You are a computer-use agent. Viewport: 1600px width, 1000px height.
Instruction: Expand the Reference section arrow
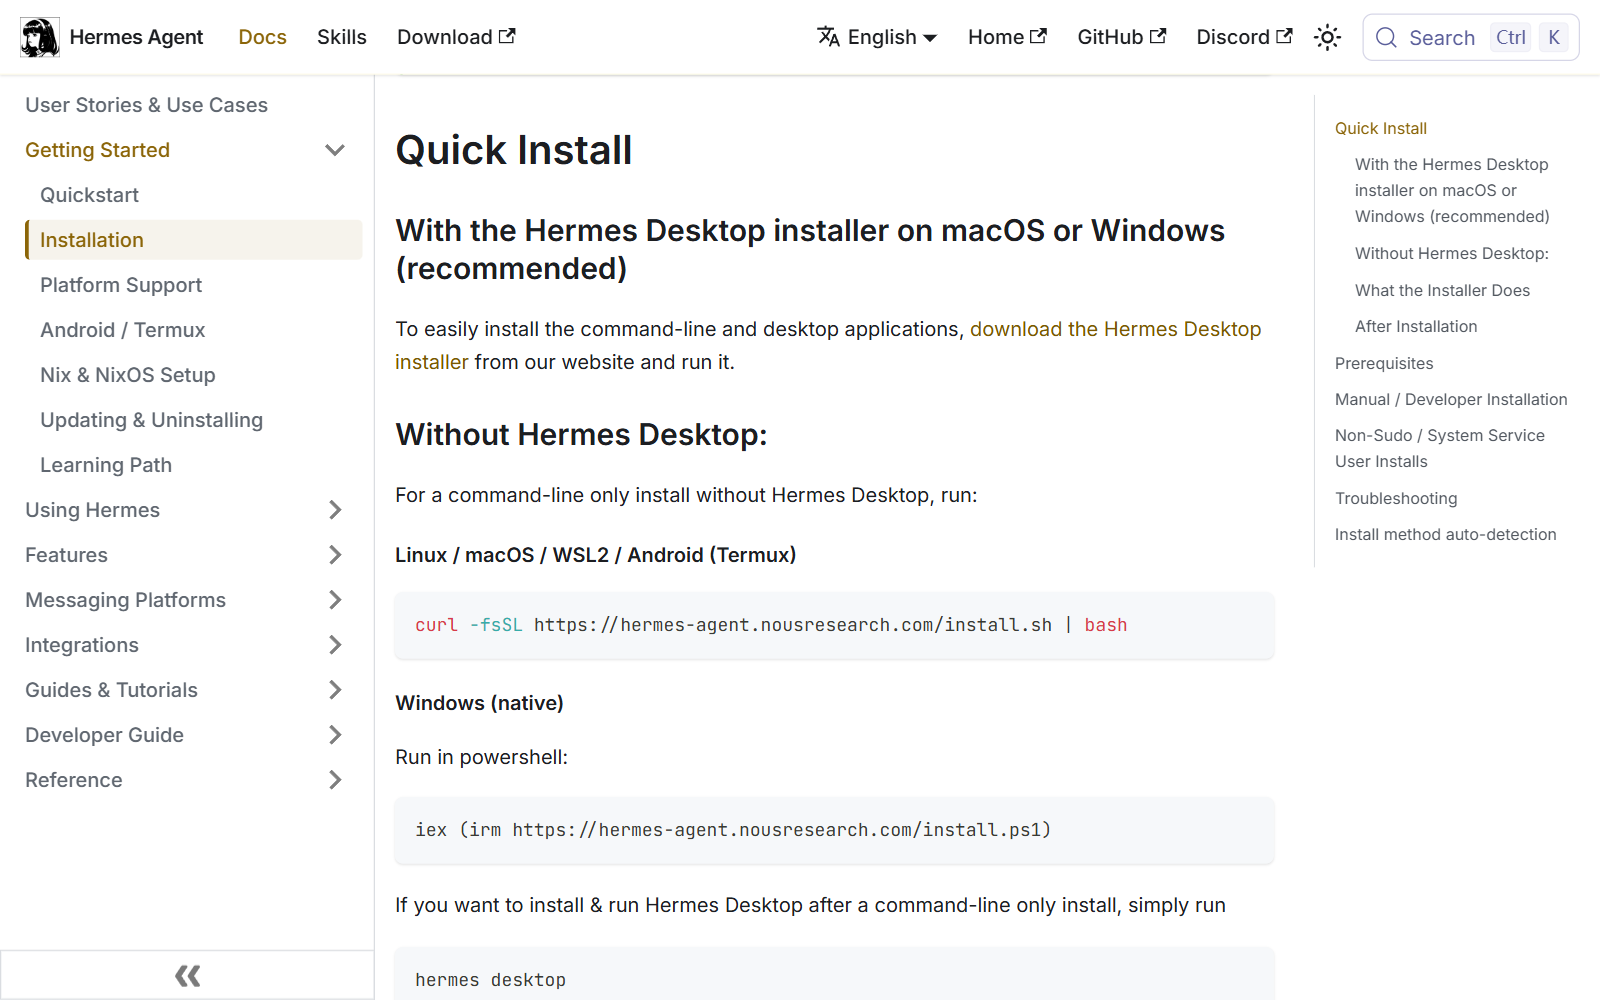click(x=335, y=780)
